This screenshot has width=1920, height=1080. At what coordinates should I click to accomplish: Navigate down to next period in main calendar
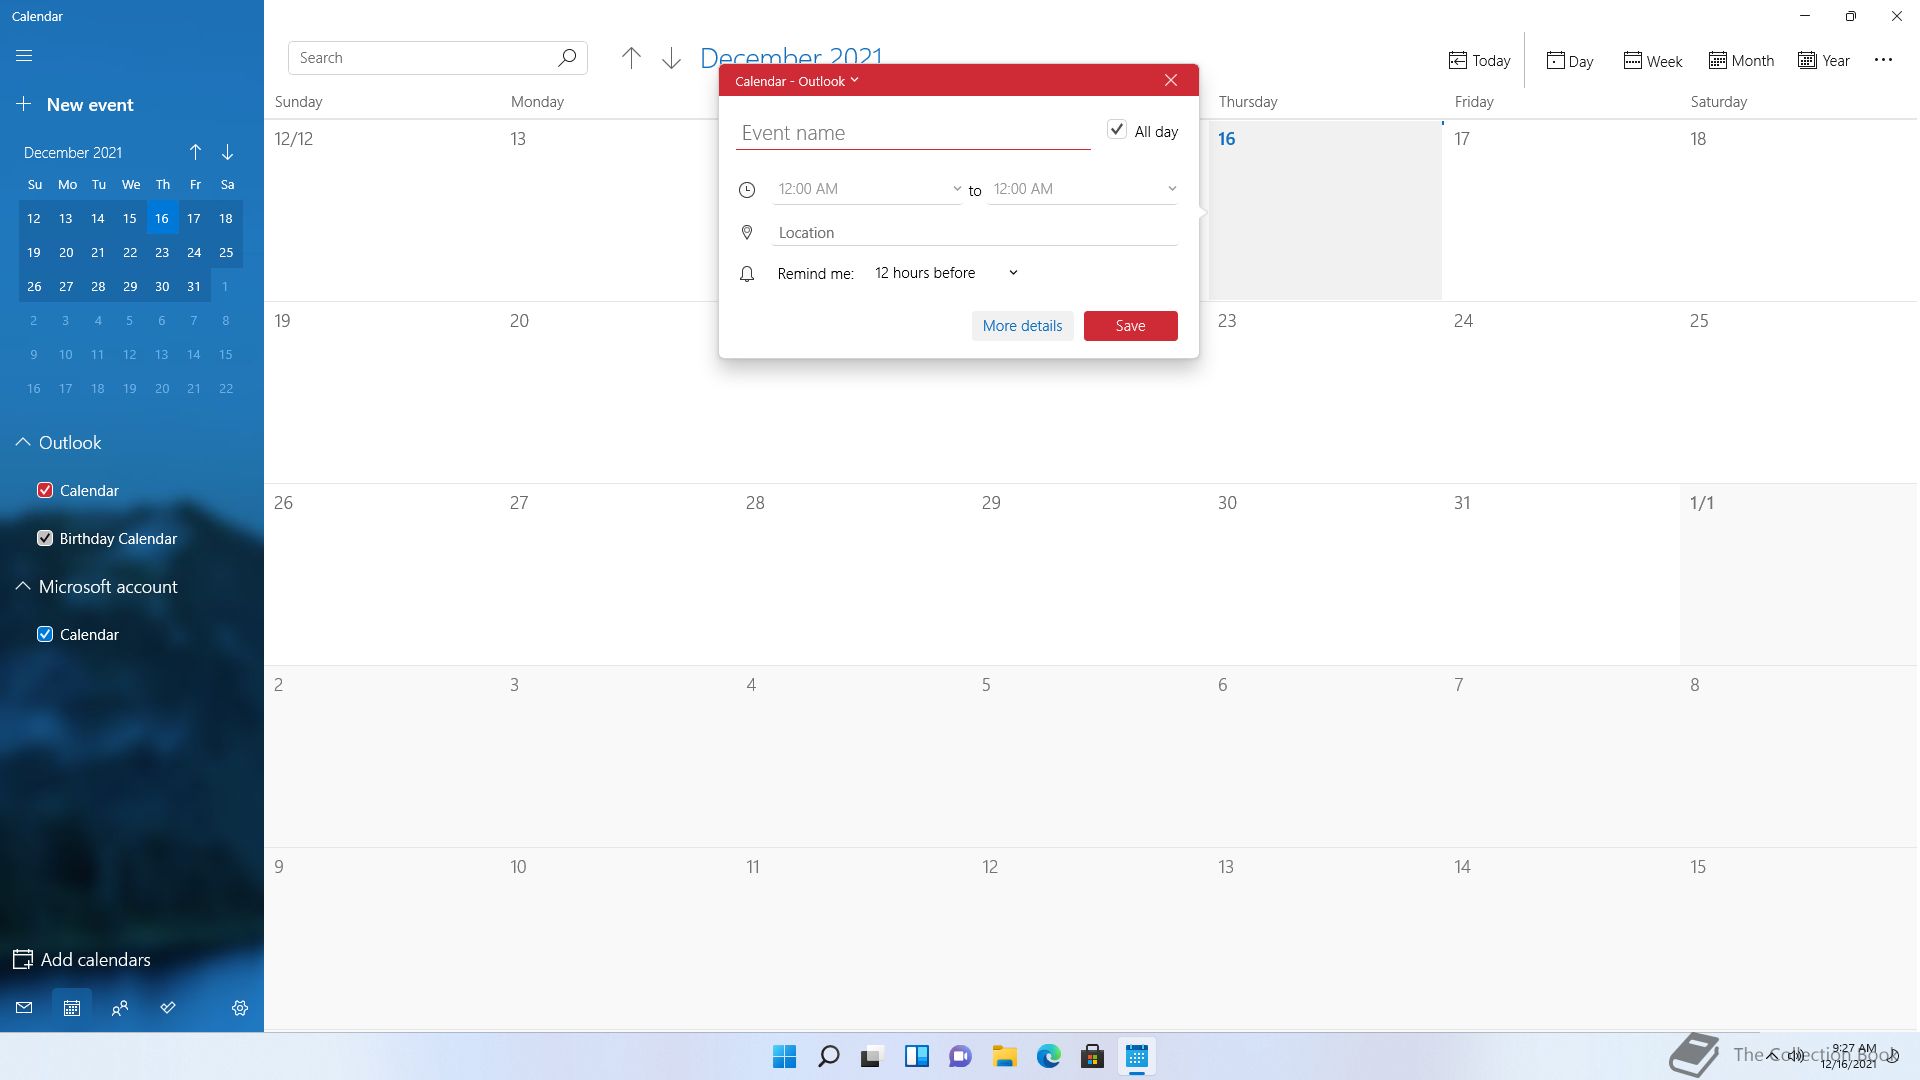click(671, 58)
